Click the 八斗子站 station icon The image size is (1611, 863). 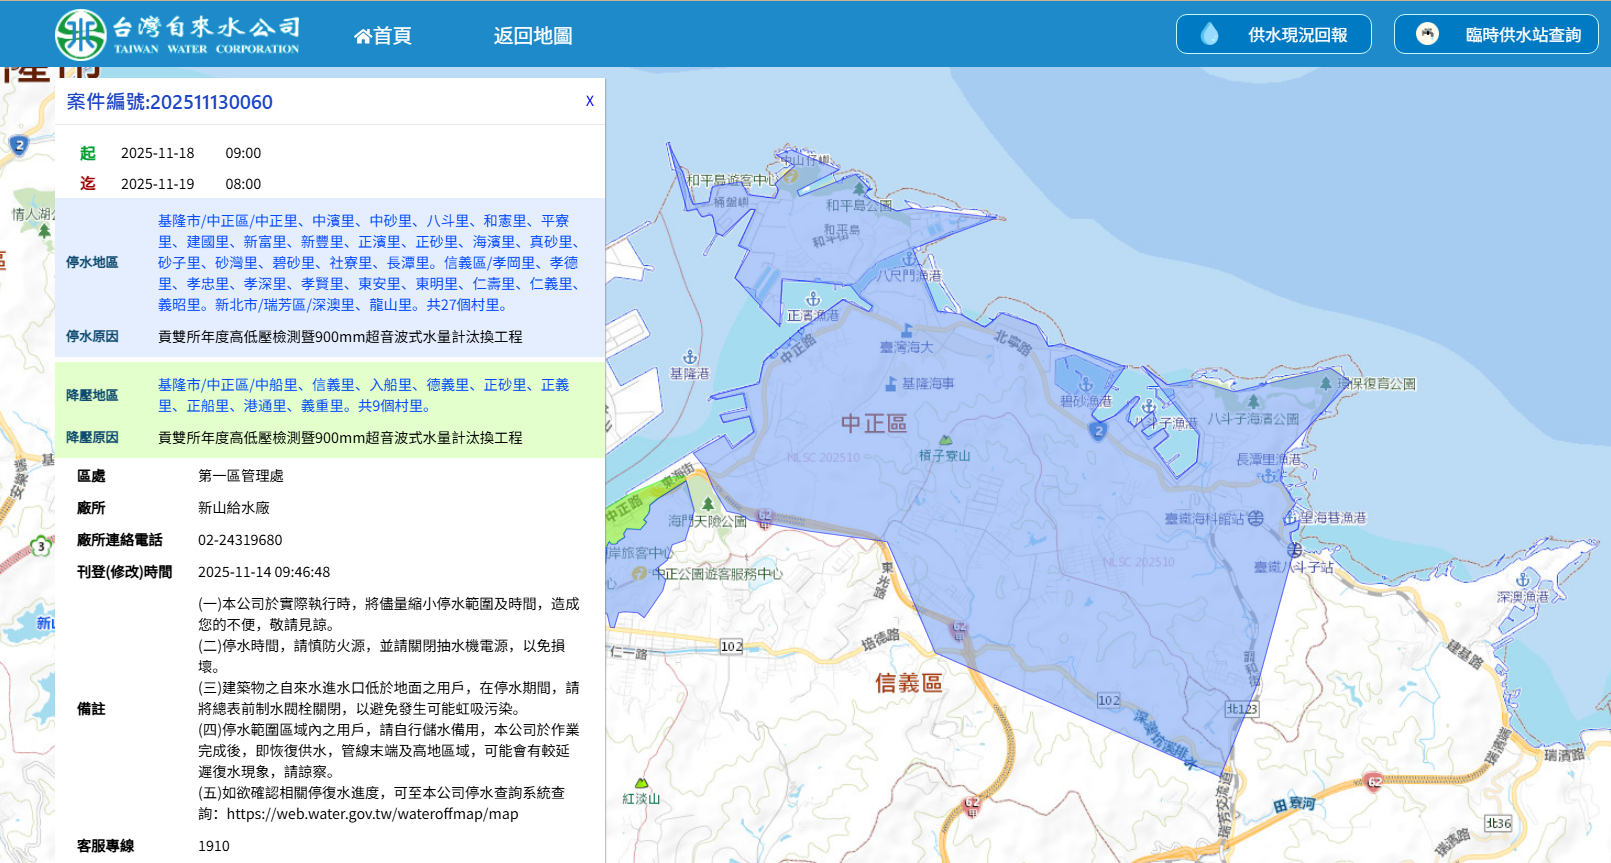(1295, 550)
